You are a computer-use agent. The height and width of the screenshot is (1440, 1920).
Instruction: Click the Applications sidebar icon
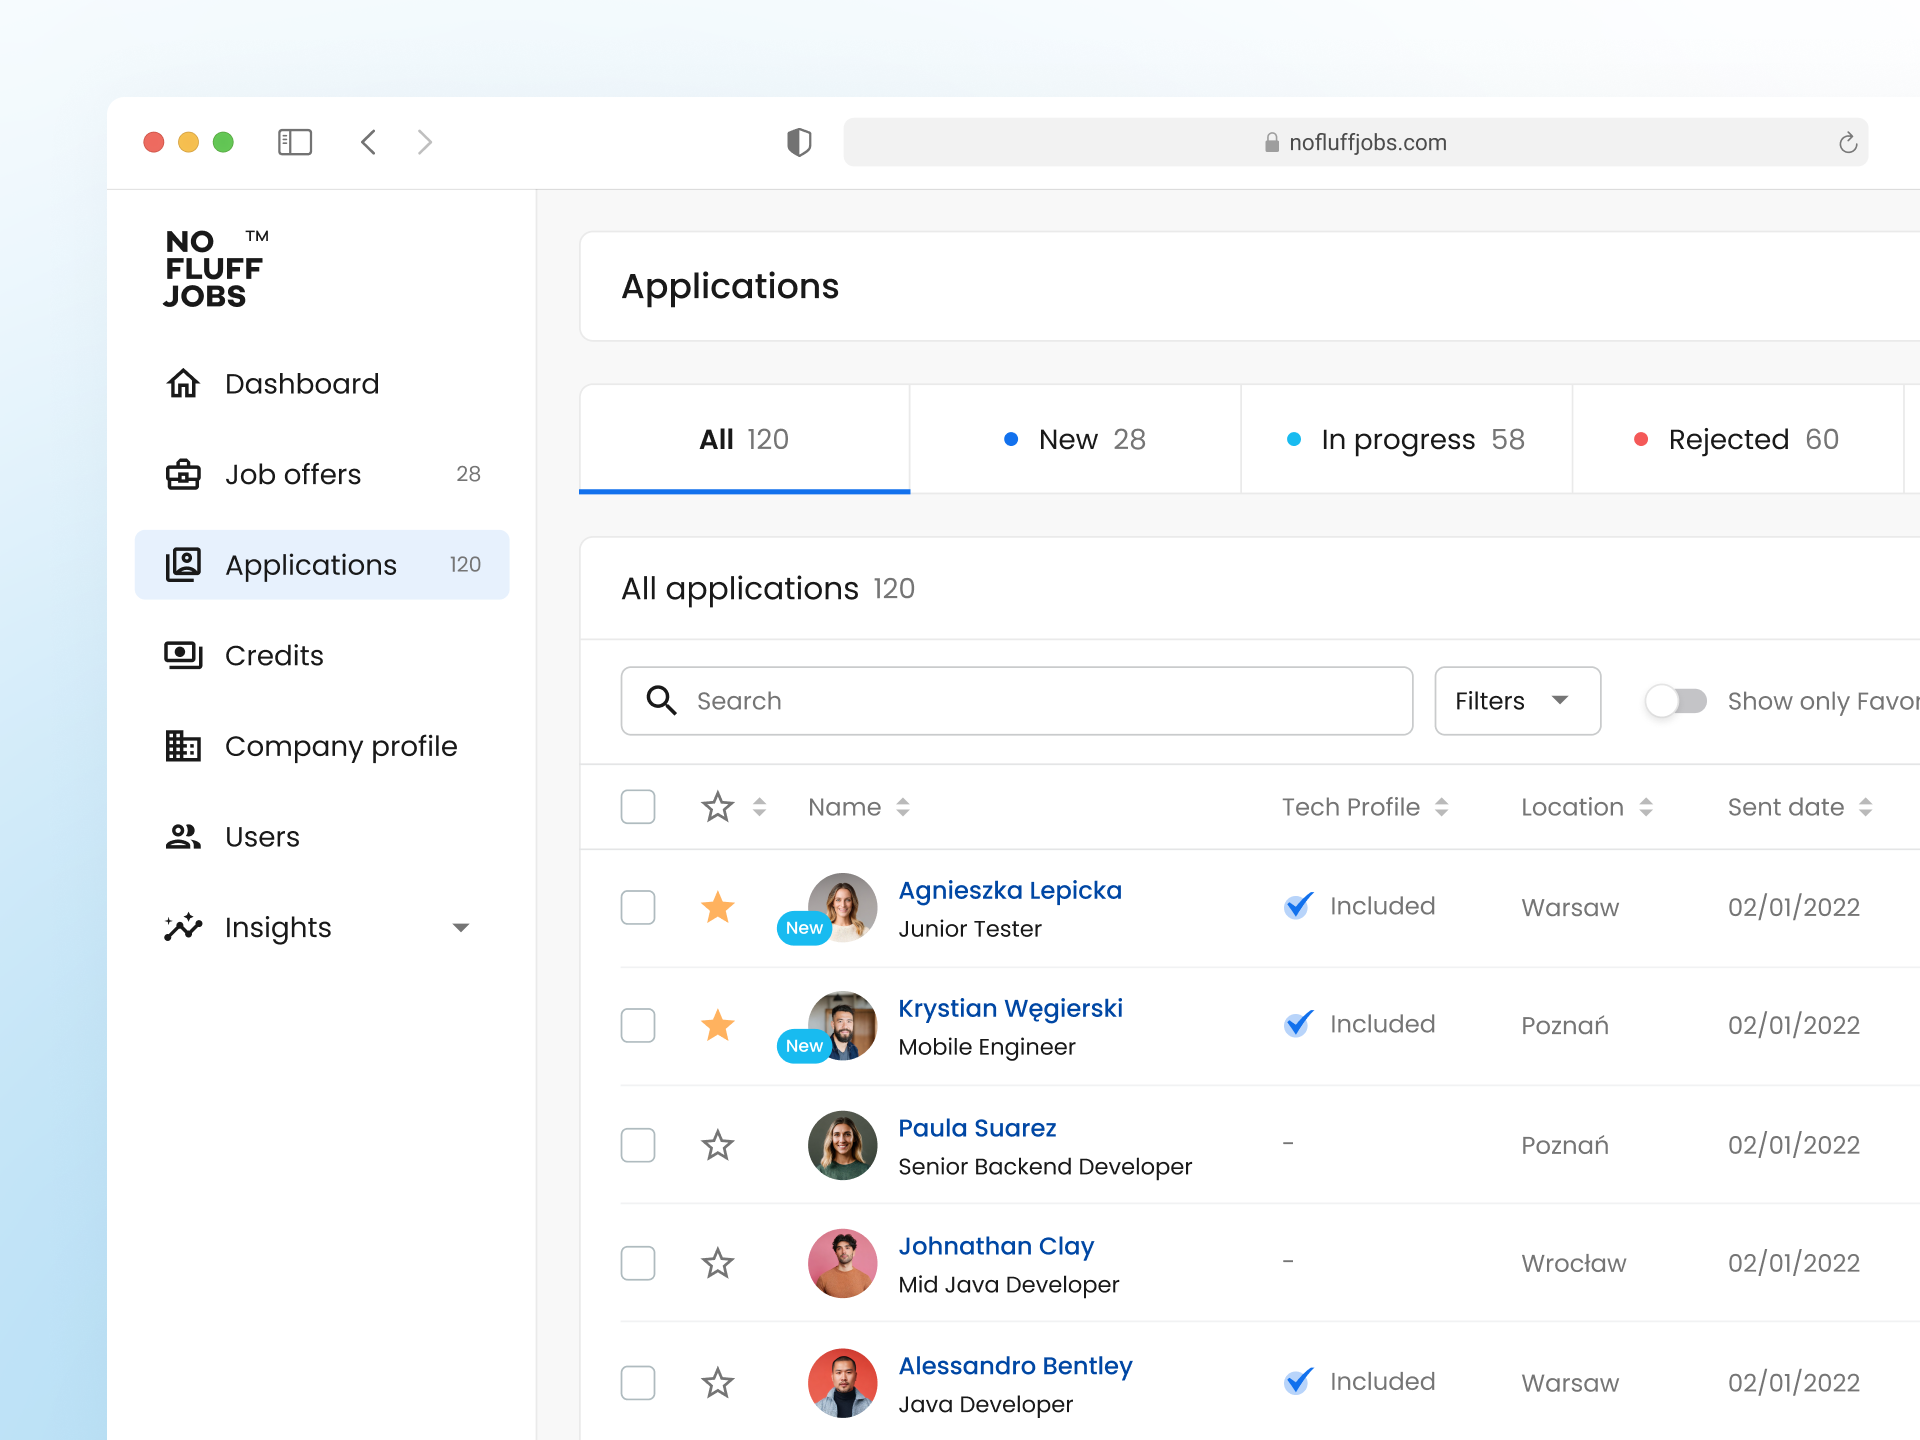coord(183,564)
